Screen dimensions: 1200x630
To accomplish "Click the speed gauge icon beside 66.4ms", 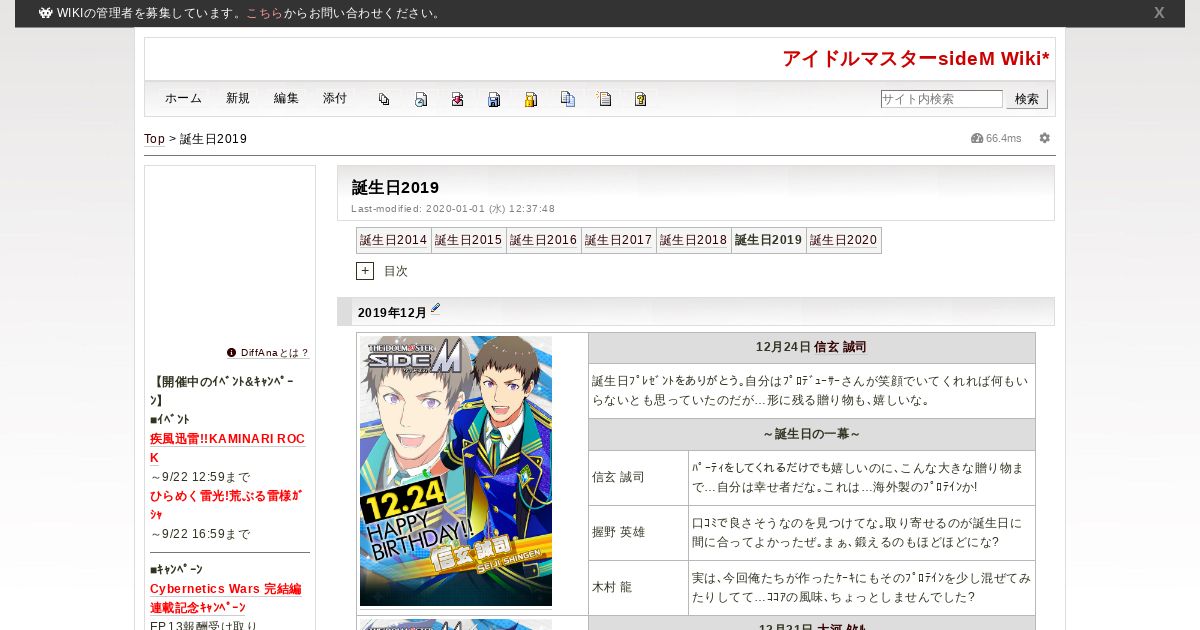I will click(977, 138).
